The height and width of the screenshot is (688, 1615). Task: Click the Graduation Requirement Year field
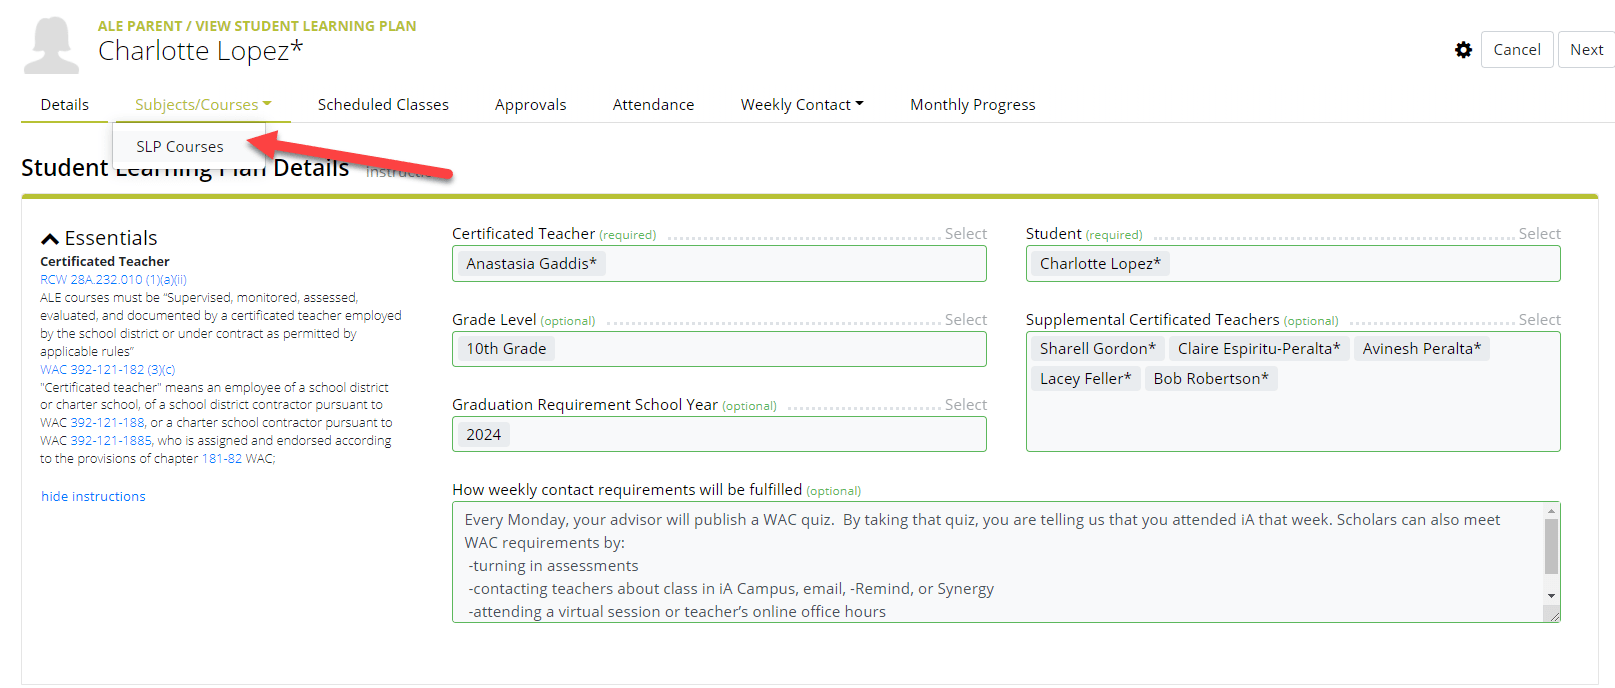coord(719,434)
